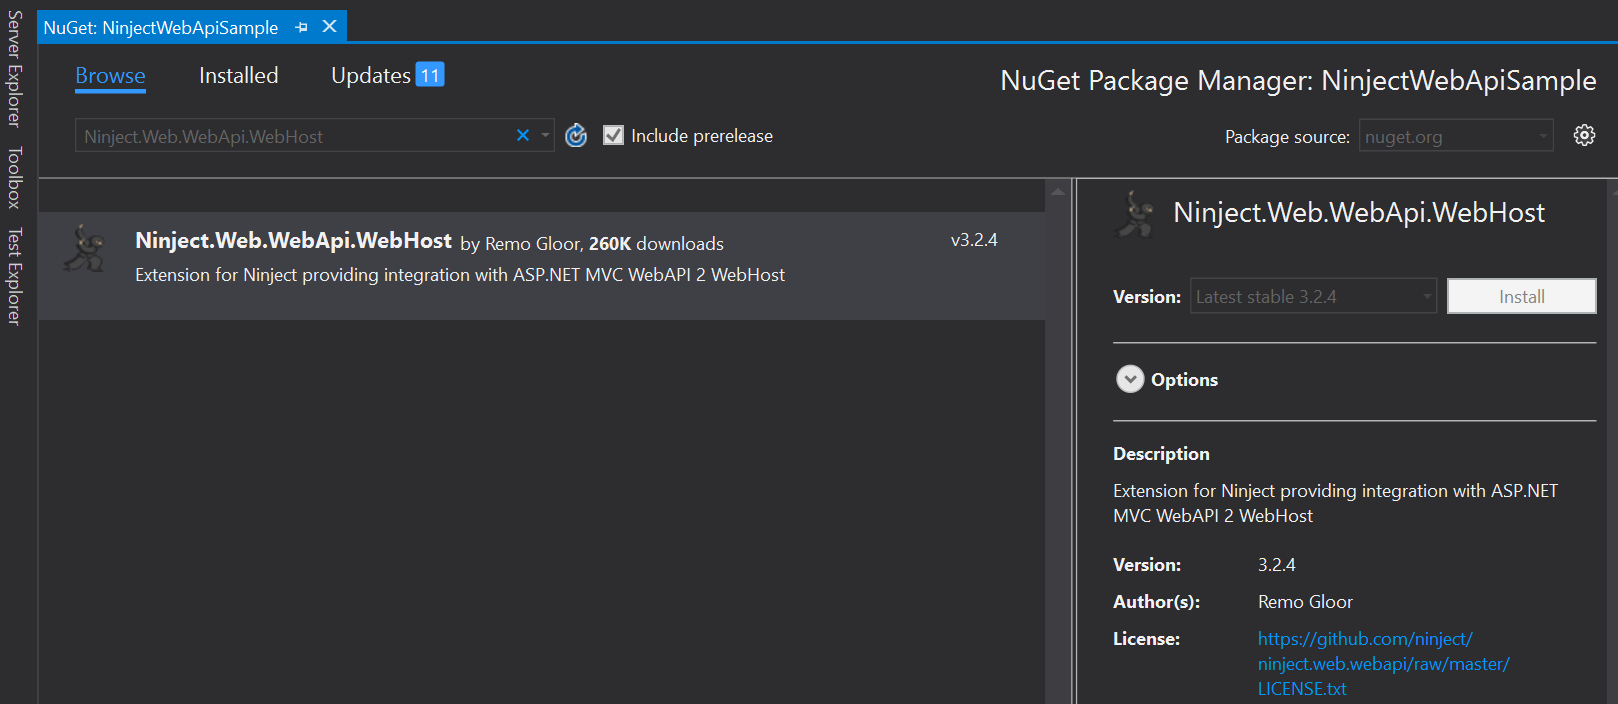Install the Ninject.Web.WebApi.WebHost package
The image size is (1618, 704).
1521,296
